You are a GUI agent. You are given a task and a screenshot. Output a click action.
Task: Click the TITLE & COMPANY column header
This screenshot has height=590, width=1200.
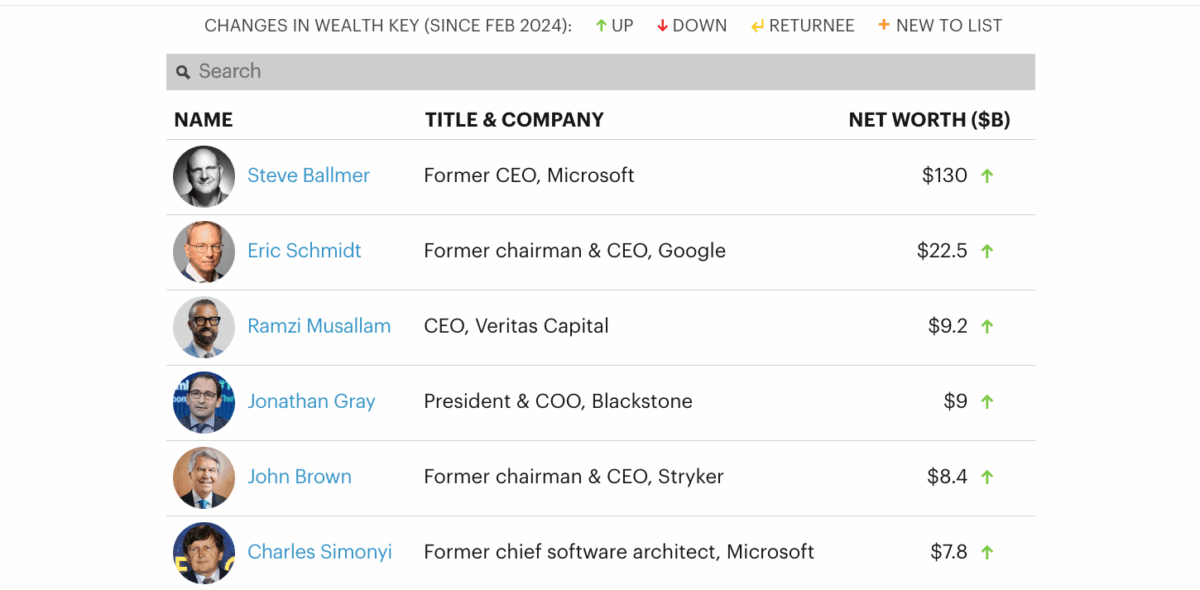pyautogui.click(x=514, y=120)
